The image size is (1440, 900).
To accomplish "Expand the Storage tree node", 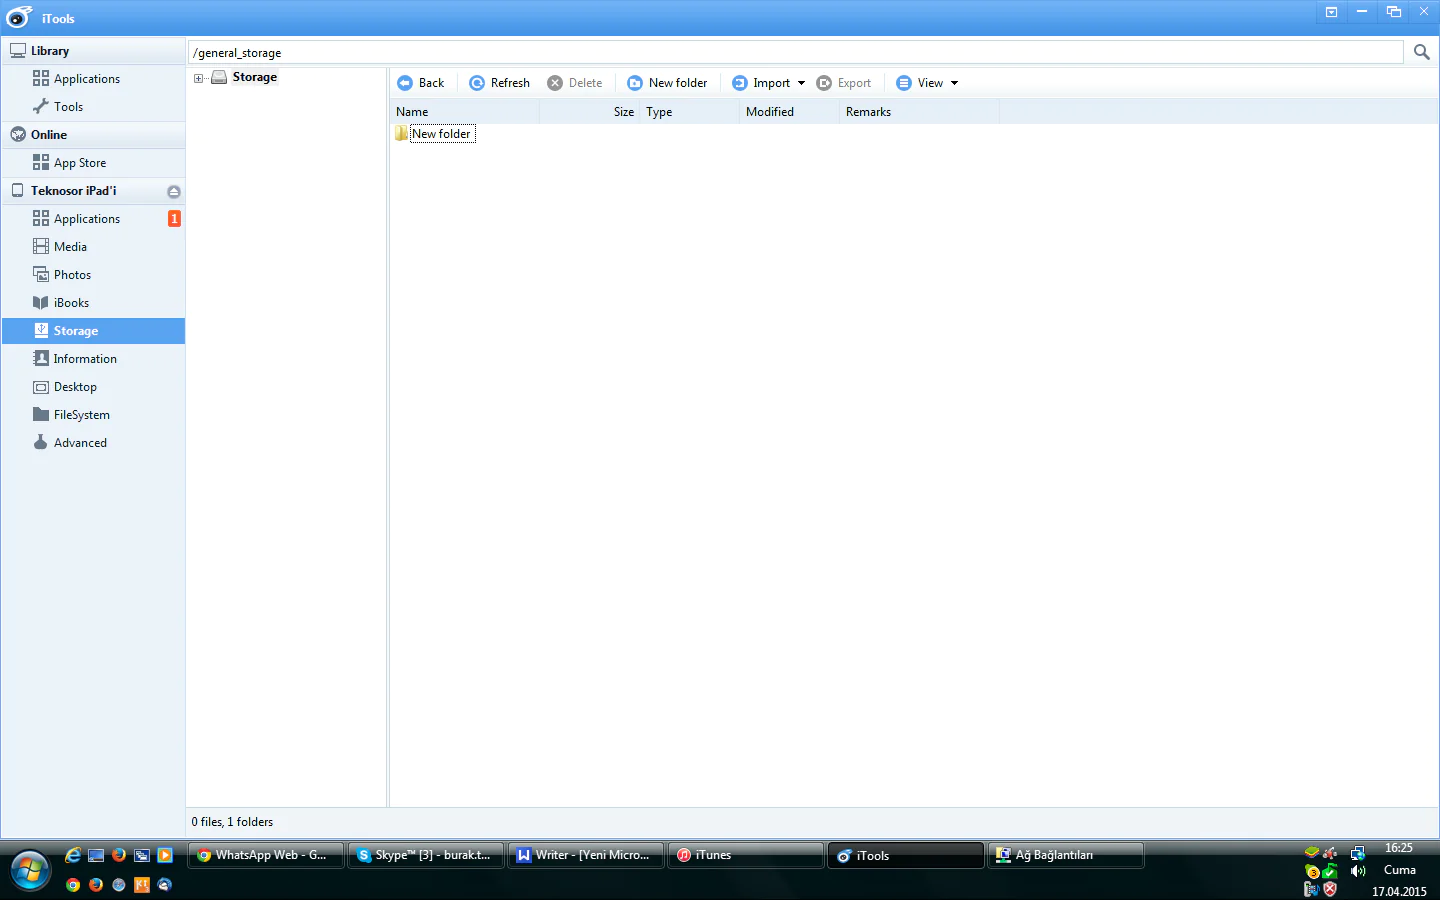I will (198, 78).
